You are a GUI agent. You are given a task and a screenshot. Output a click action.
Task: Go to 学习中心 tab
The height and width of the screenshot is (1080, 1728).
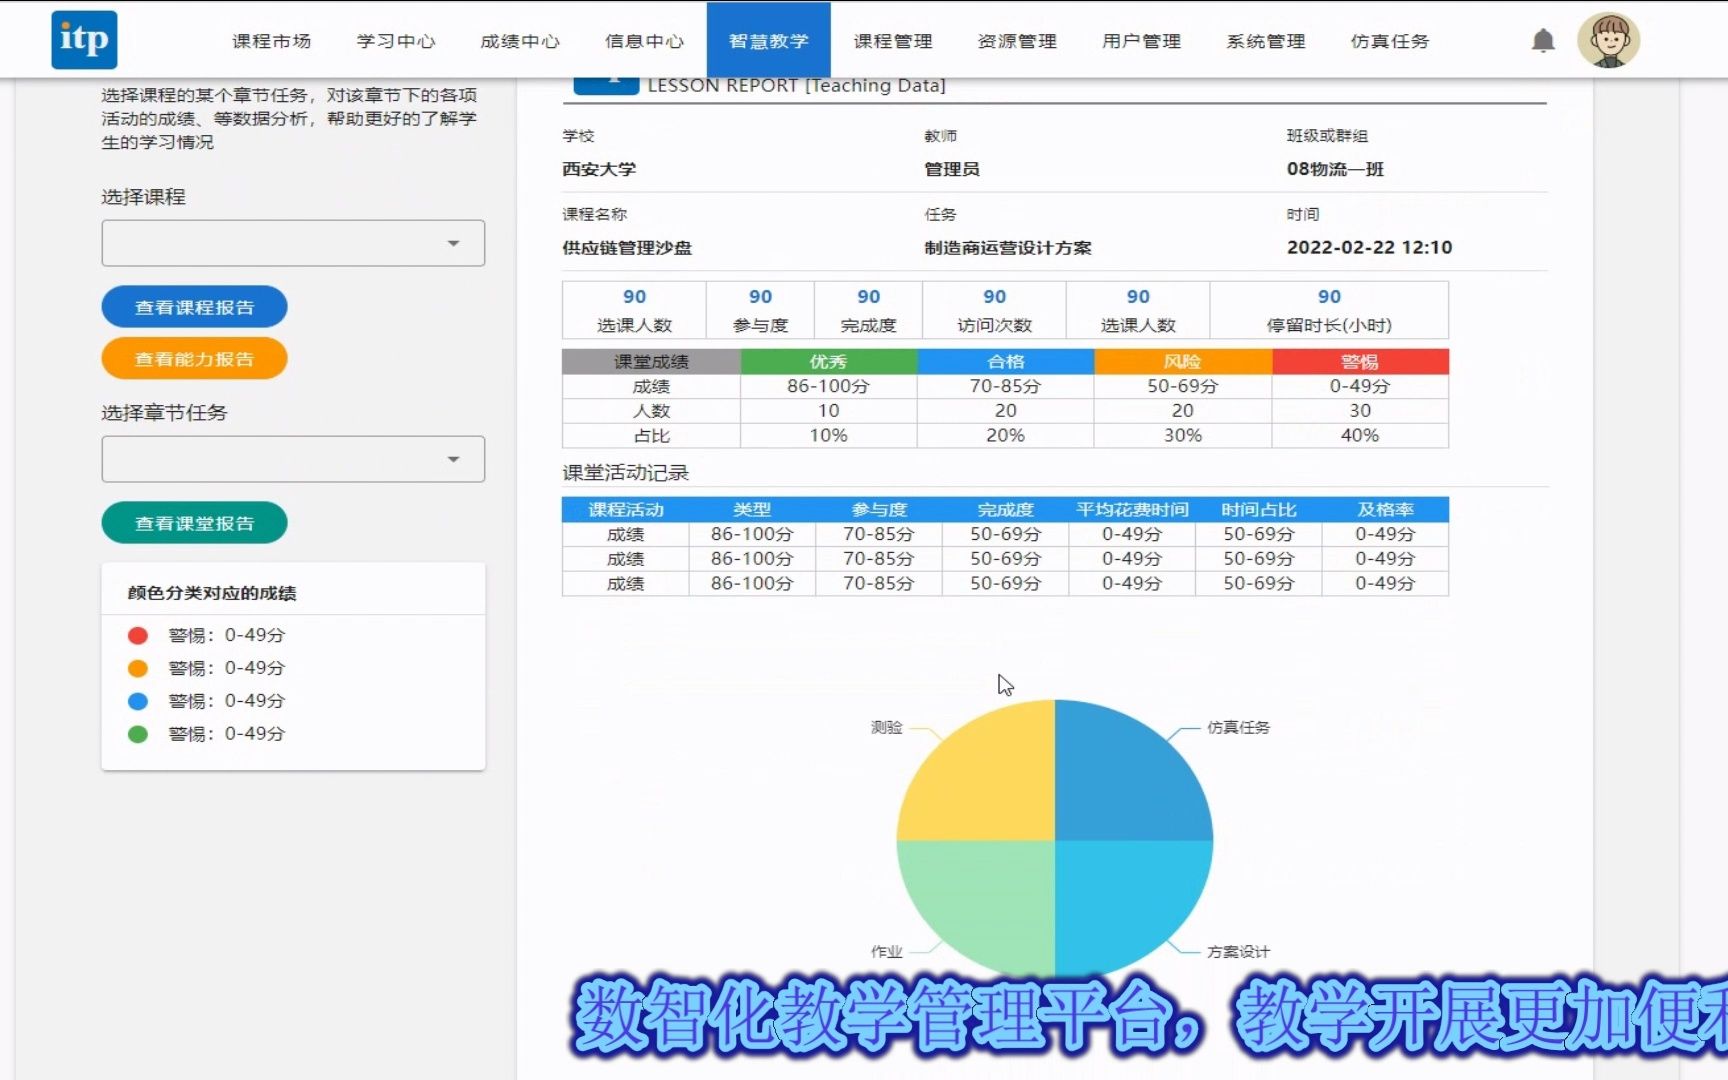(x=396, y=41)
